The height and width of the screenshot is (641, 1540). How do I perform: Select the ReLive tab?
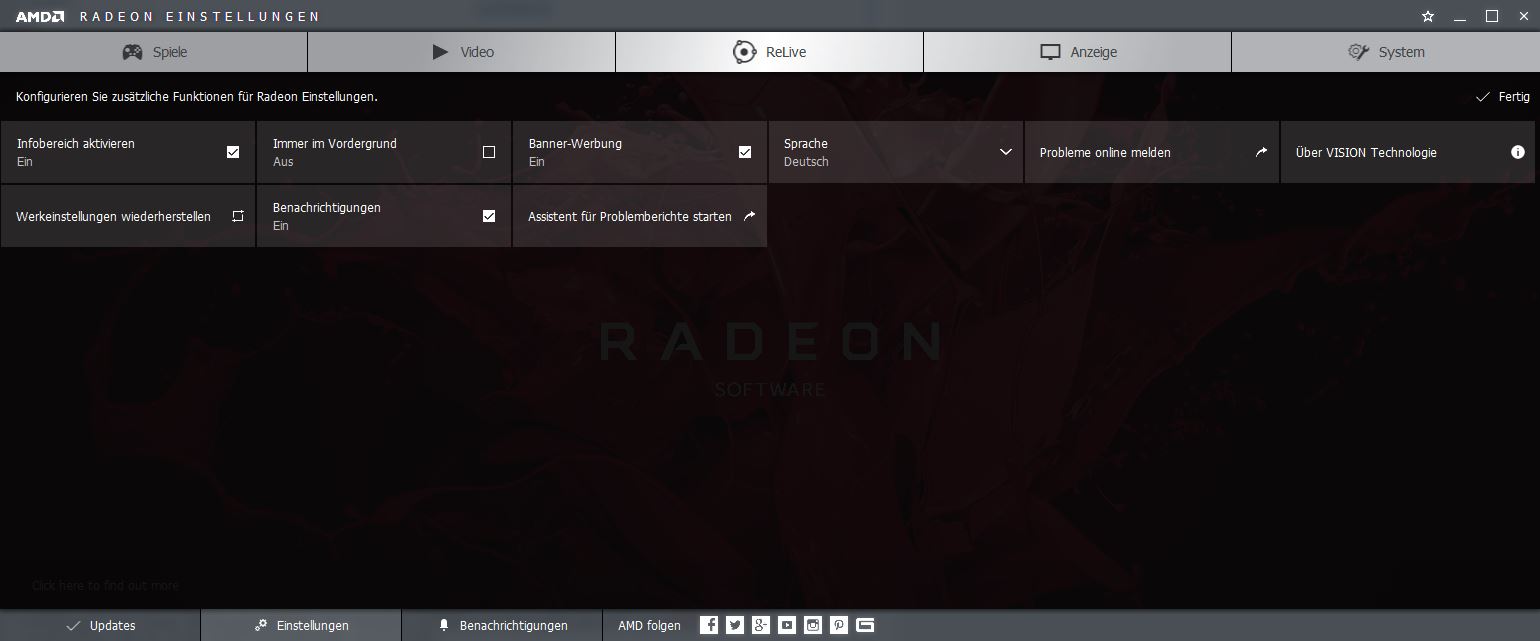point(769,52)
